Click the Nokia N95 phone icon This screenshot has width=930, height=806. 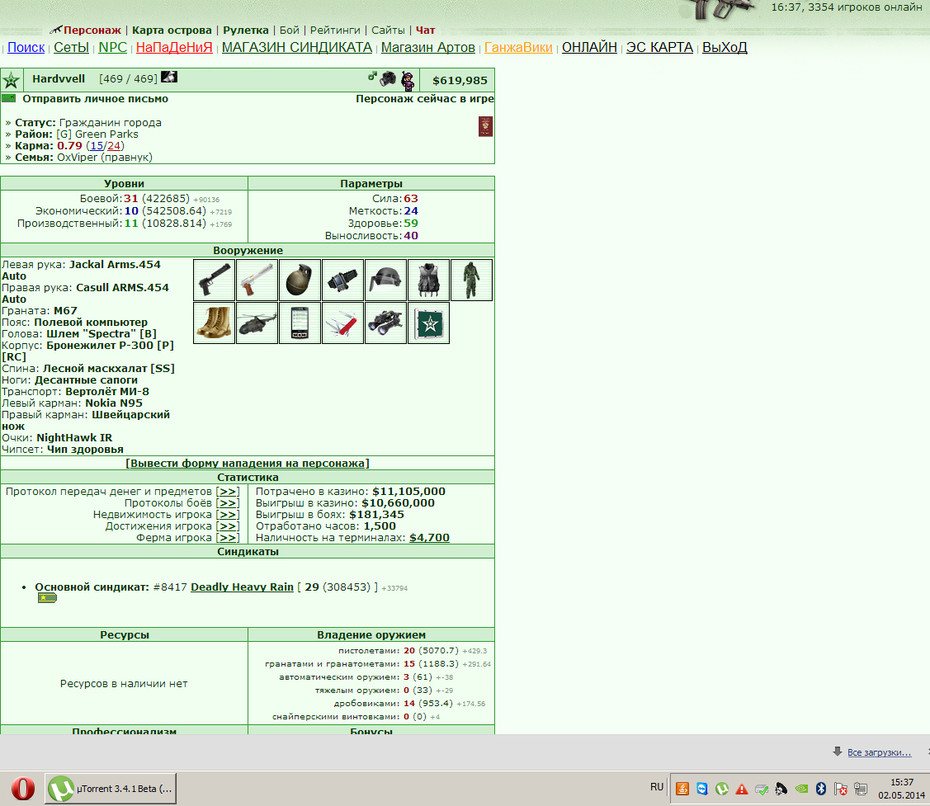pos(300,323)
